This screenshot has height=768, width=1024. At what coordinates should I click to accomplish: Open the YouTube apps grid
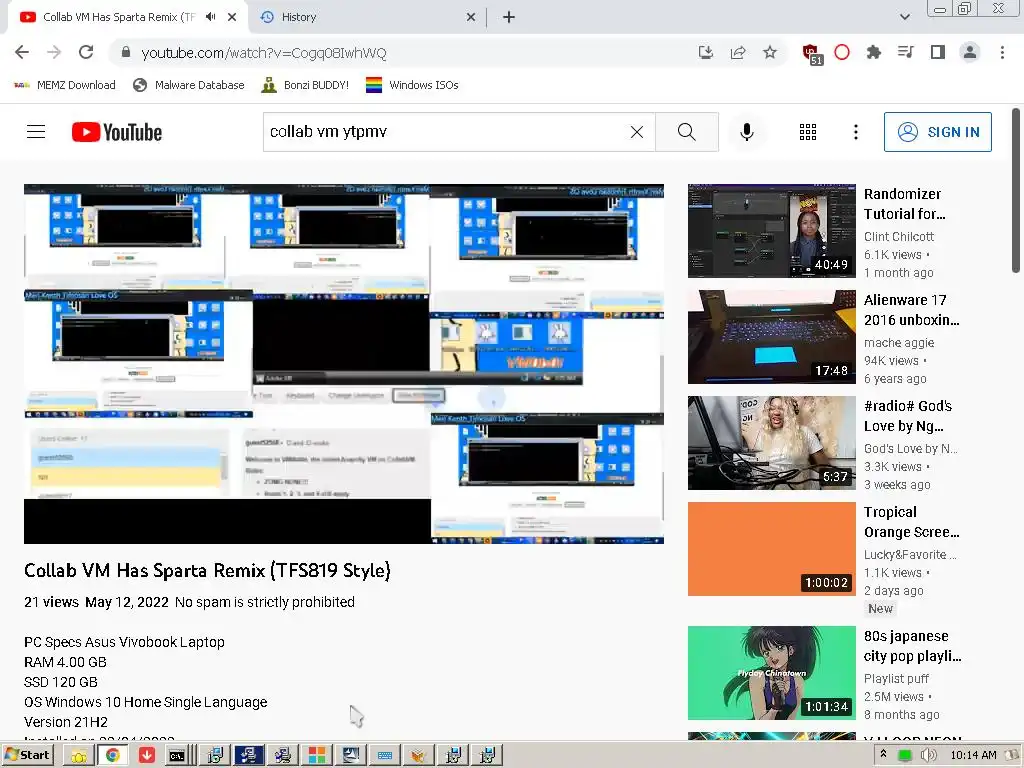coord(808,132)
